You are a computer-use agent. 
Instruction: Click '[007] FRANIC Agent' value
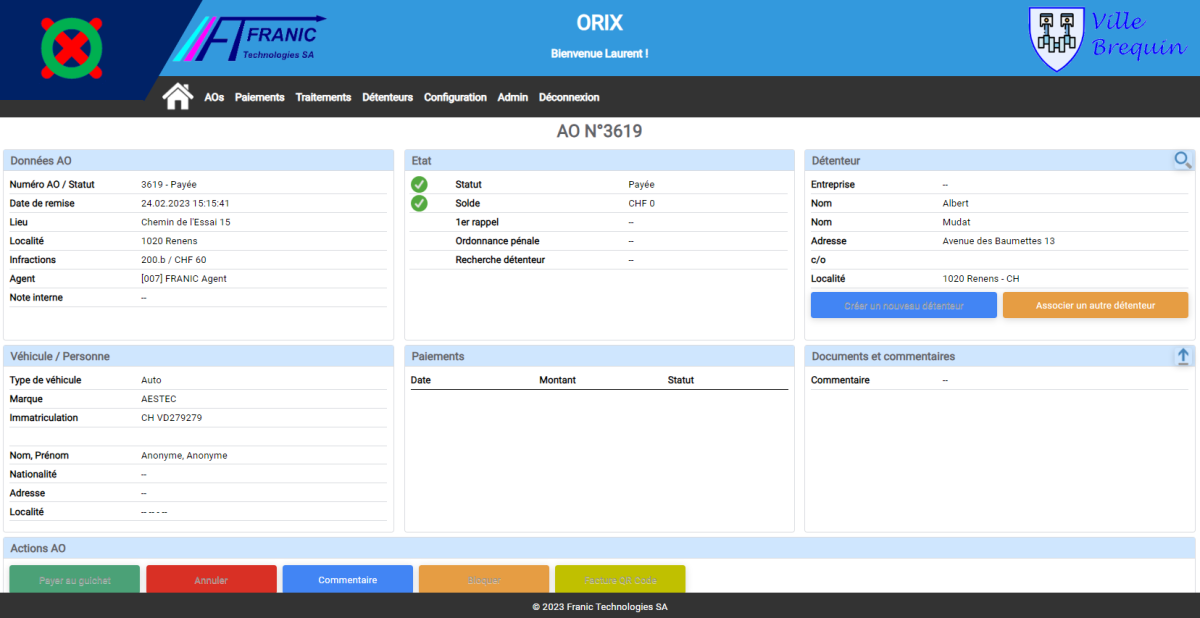click(184, 279)
